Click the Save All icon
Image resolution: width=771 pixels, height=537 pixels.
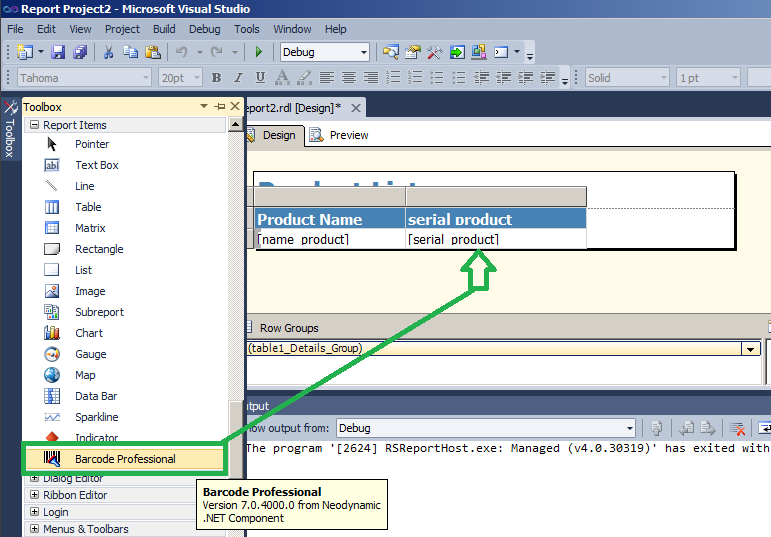coord(80,52)
